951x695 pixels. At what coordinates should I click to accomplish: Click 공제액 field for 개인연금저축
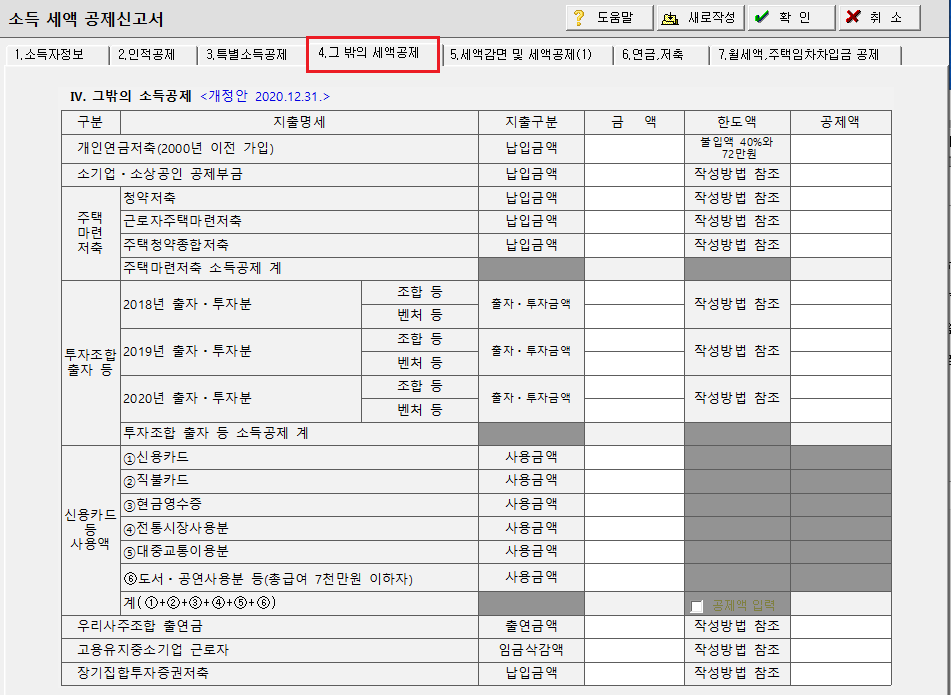point(841,149)
